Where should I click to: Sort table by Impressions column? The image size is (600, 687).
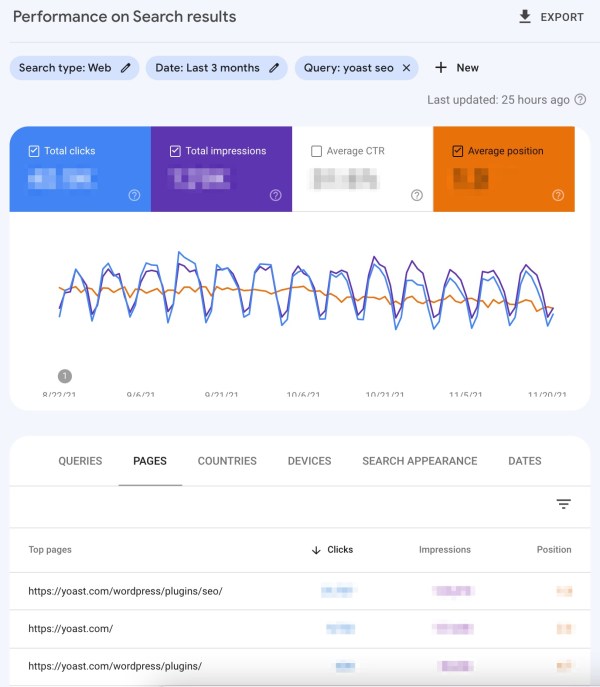click(444, 549)
